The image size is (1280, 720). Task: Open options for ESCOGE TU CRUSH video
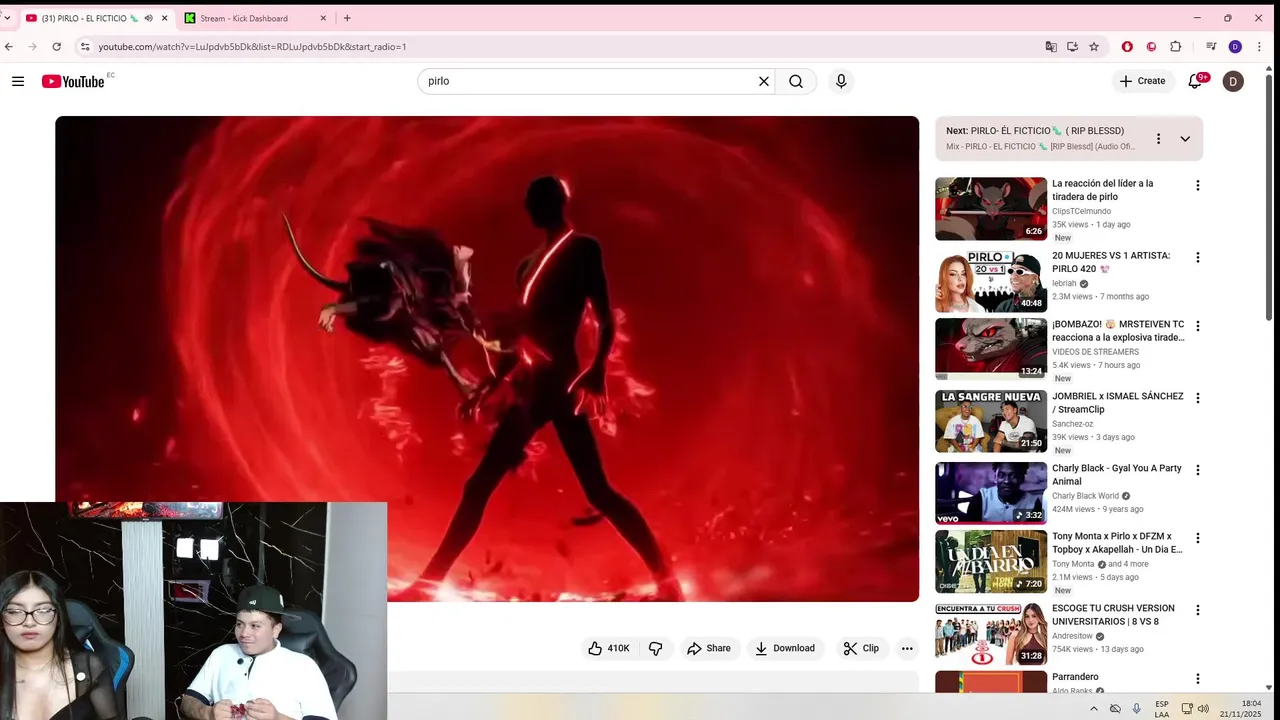(1197, 609)
